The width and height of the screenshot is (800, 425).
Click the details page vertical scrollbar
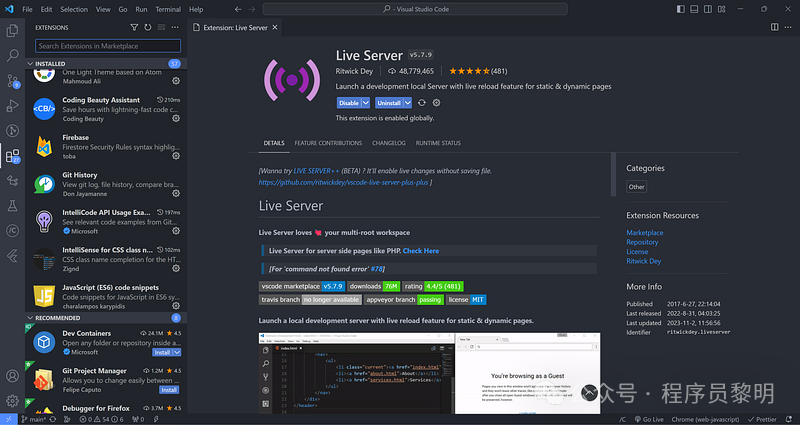click(613, 174)
